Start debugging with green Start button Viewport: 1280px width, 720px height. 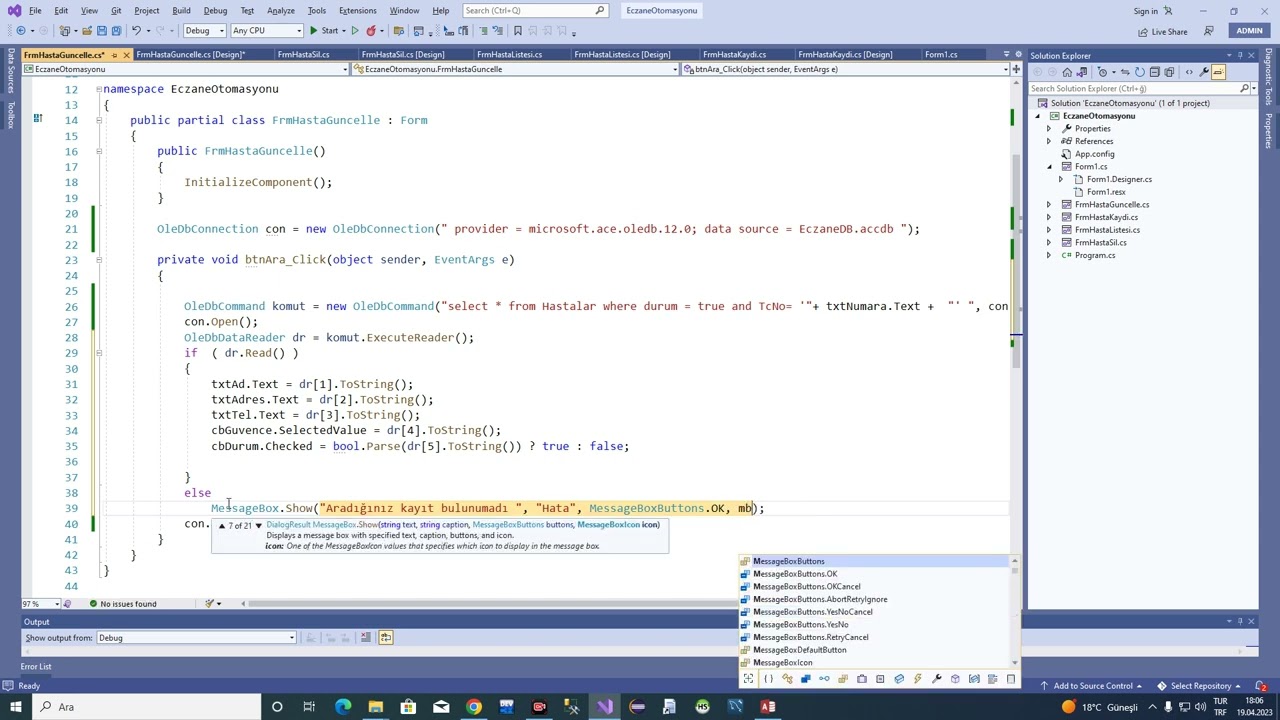click(324, 31)
